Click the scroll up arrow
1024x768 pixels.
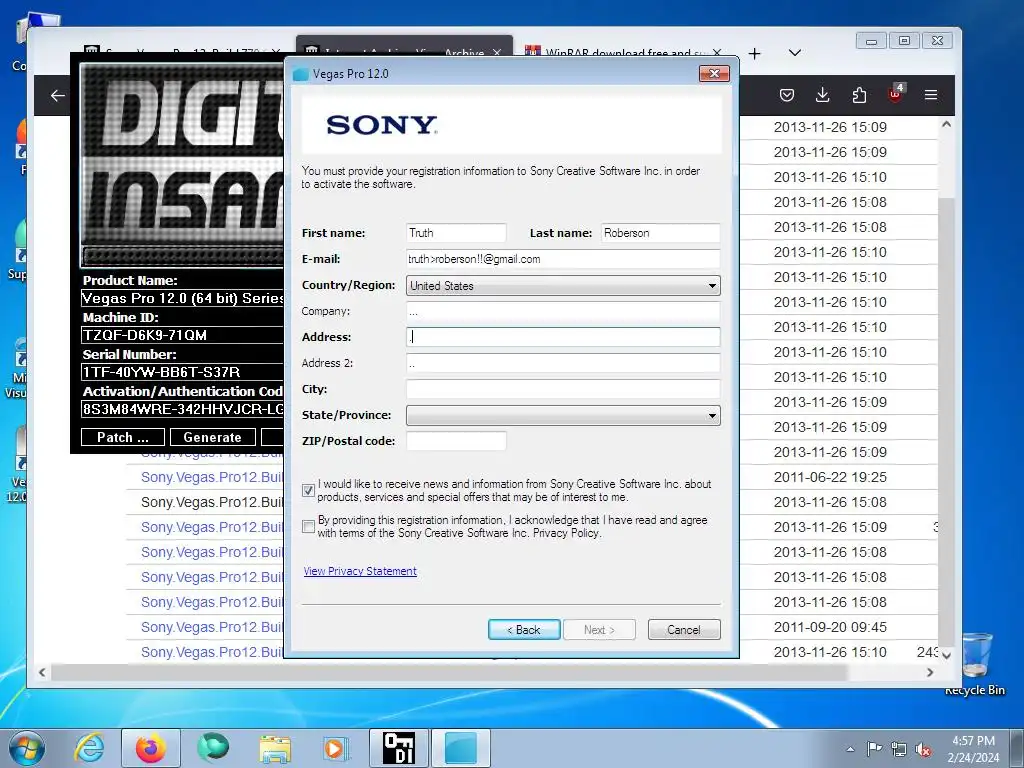coord(946,124)
